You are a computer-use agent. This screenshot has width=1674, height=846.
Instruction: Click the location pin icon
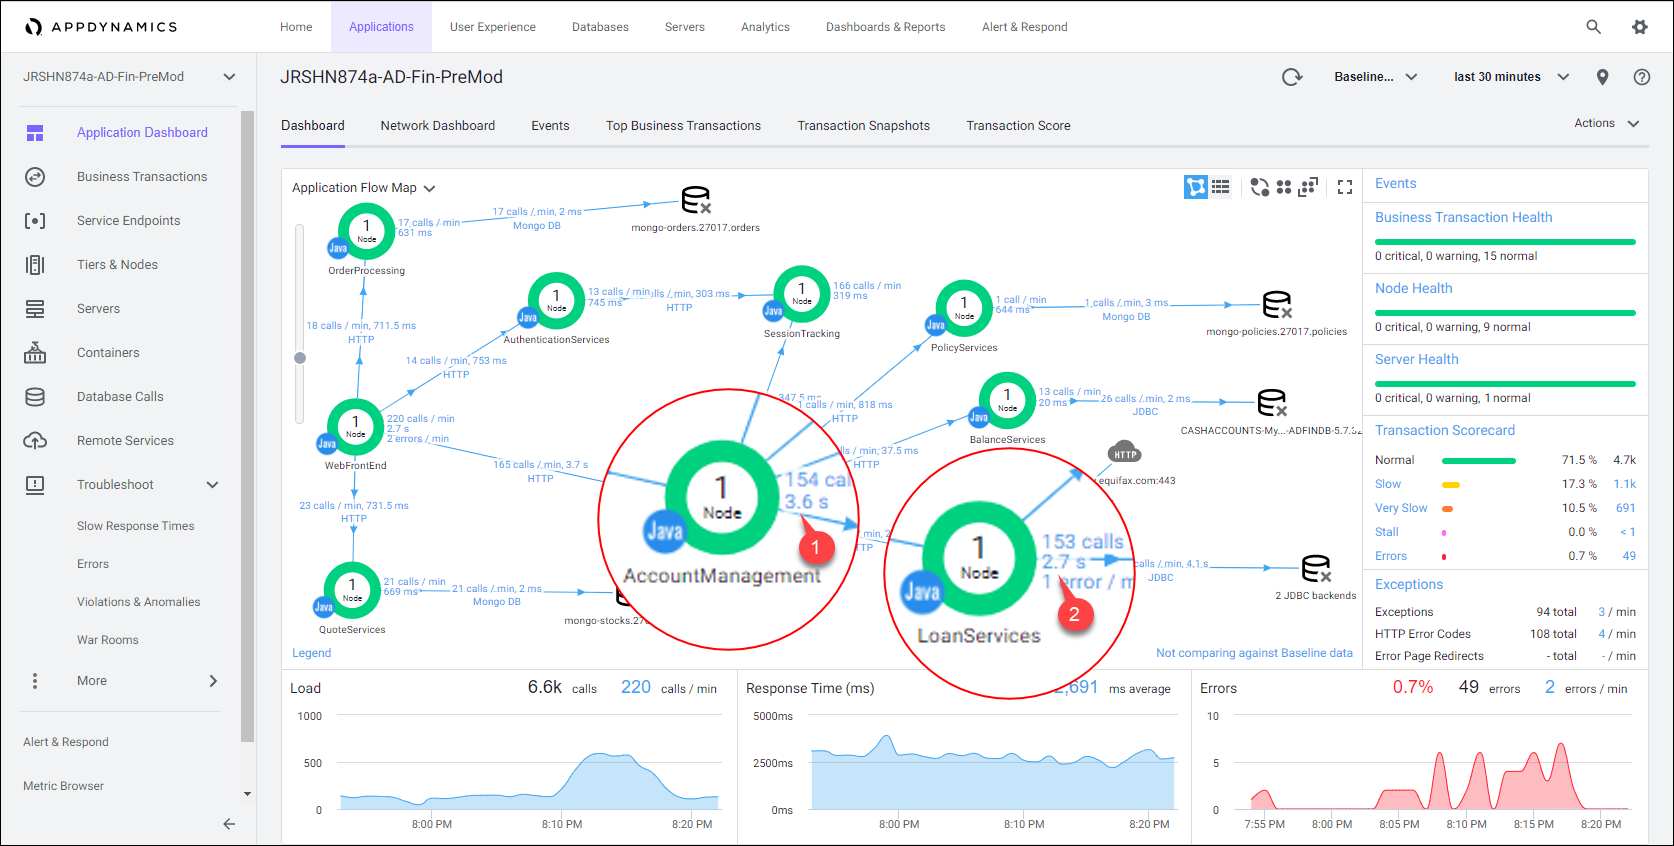pos(1602,77)
